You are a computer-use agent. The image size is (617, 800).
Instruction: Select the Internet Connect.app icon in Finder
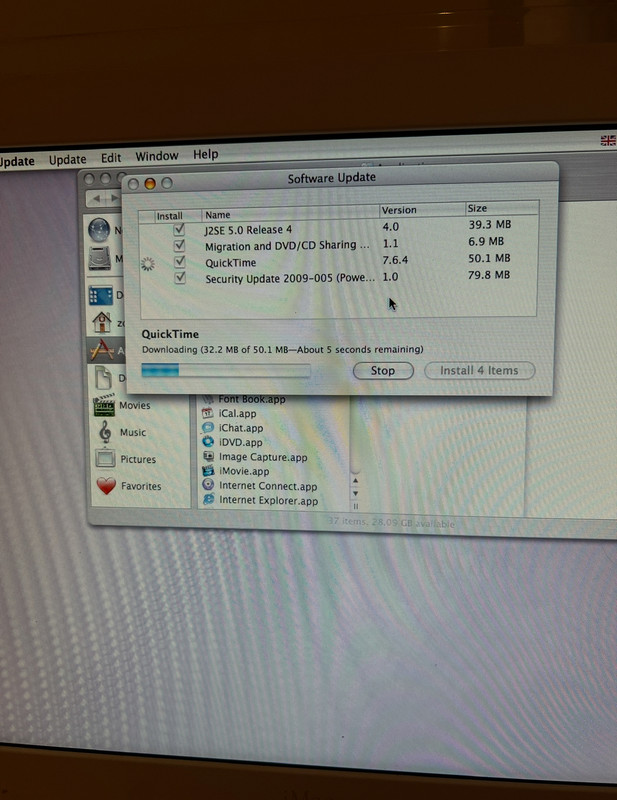point(208,485)
